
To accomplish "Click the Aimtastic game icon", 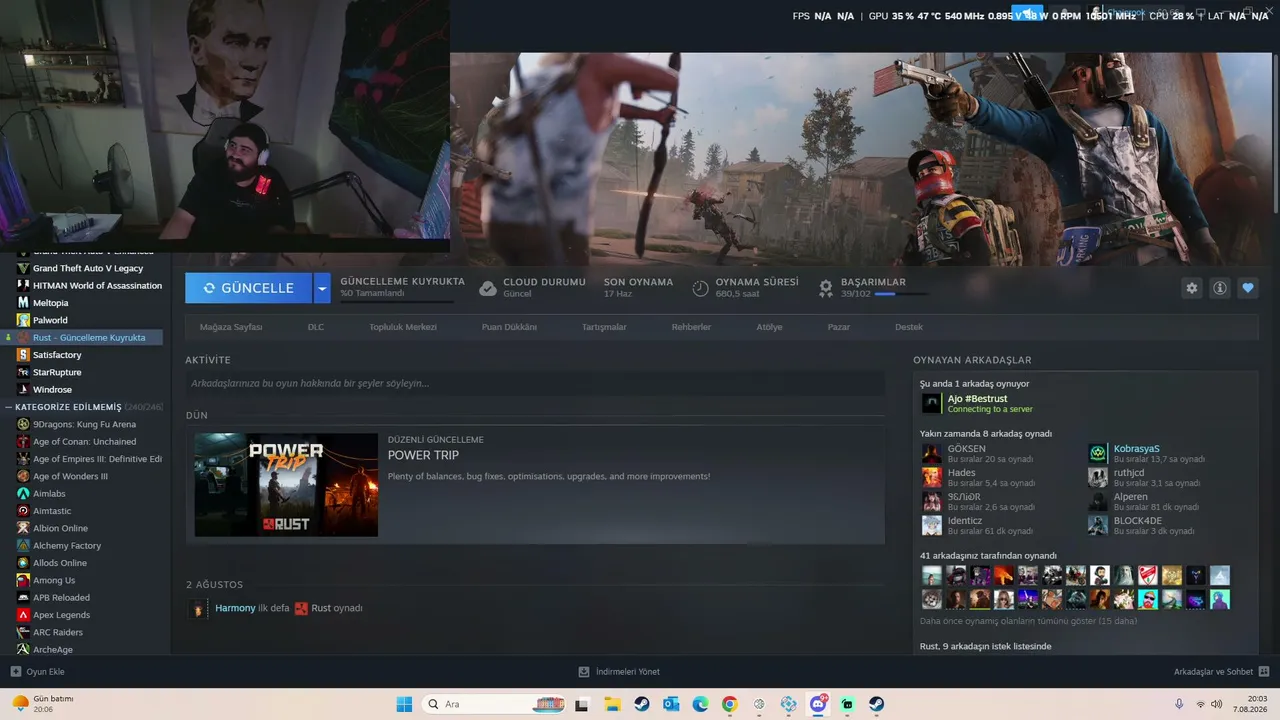I will pyautogui.click(x=23, y=511).
